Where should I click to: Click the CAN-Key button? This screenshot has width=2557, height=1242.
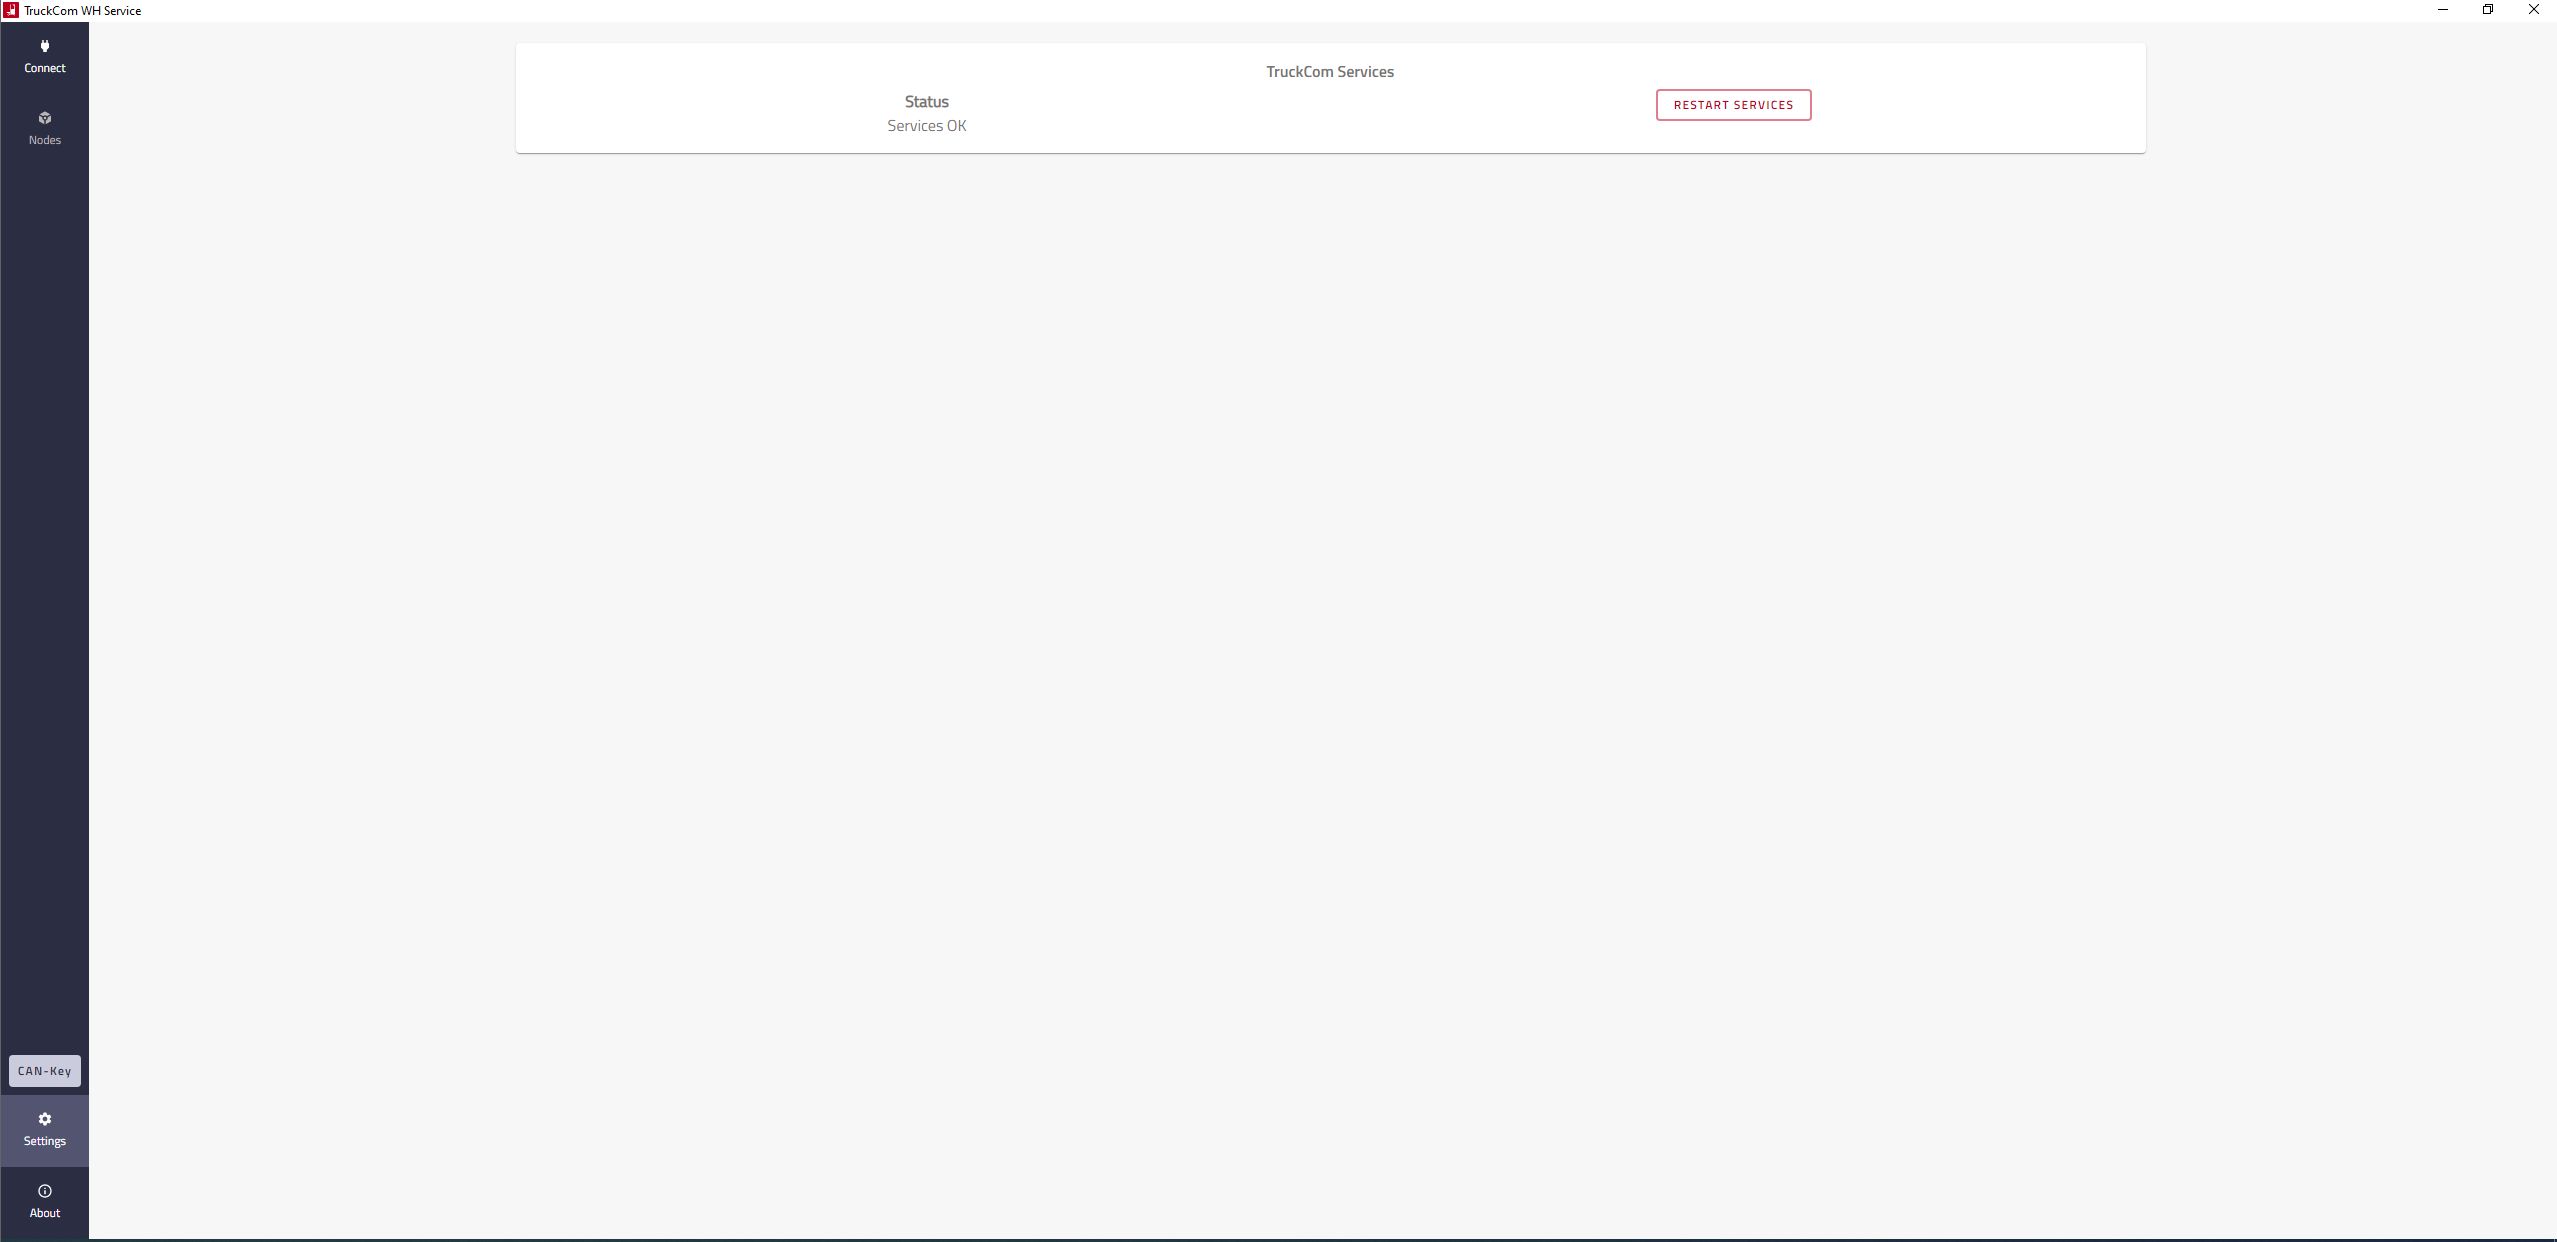tap(45, 1071)
